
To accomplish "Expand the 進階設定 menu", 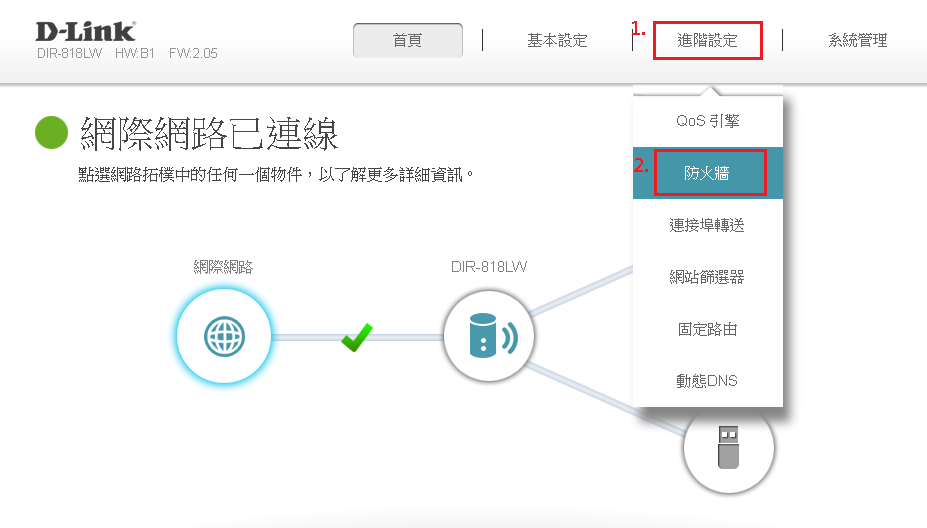I will point(707,40).
